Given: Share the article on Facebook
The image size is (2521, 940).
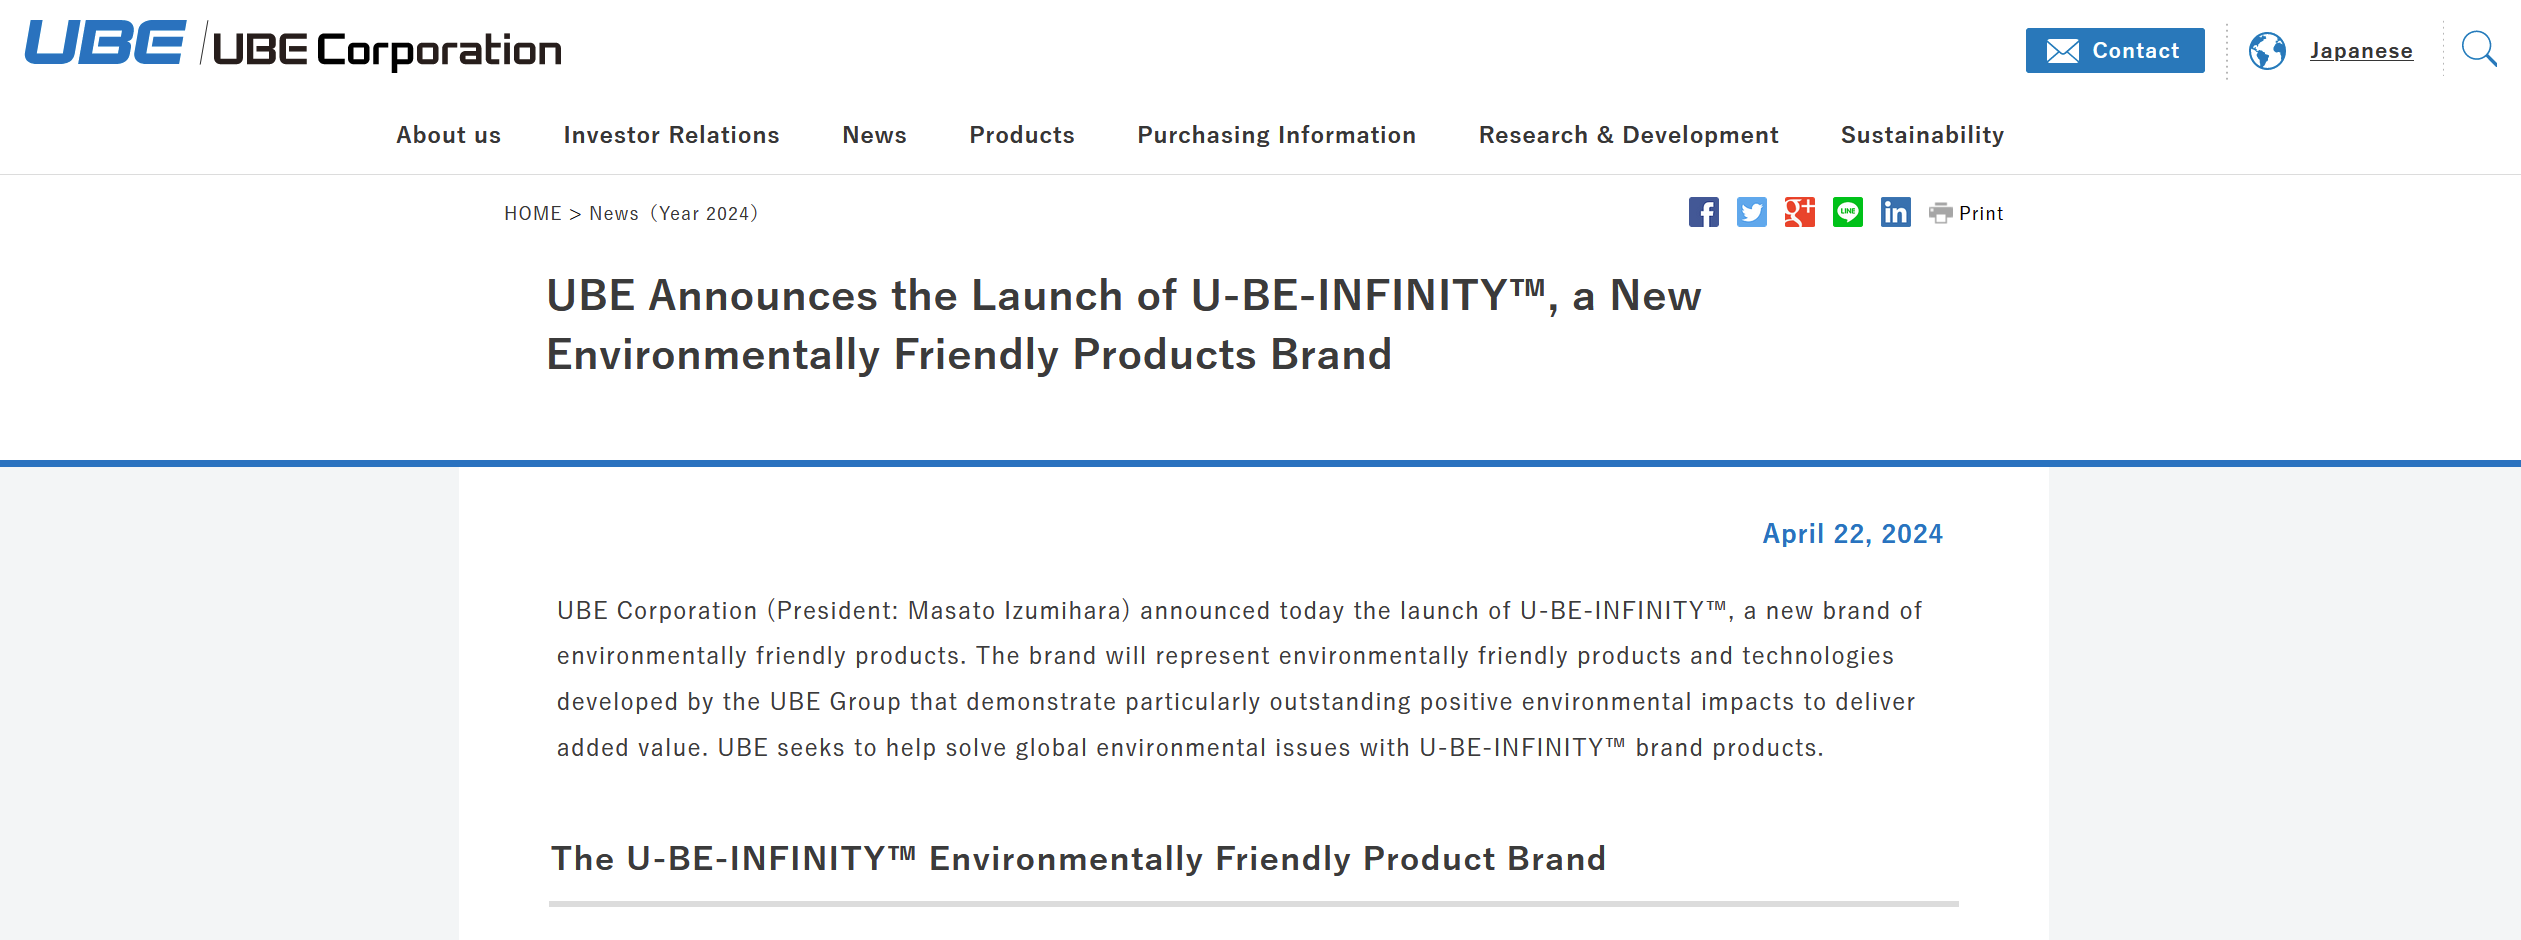Looking at the screenshot, I should click(1704, 212).
